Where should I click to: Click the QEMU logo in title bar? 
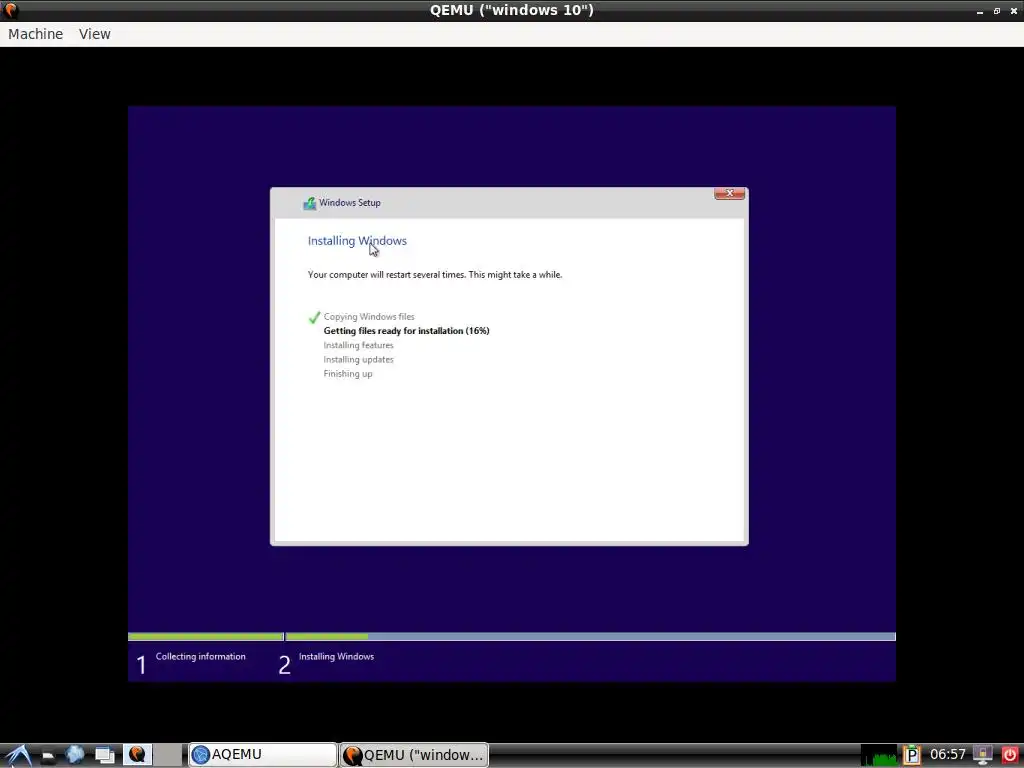(x=11, y=10)
